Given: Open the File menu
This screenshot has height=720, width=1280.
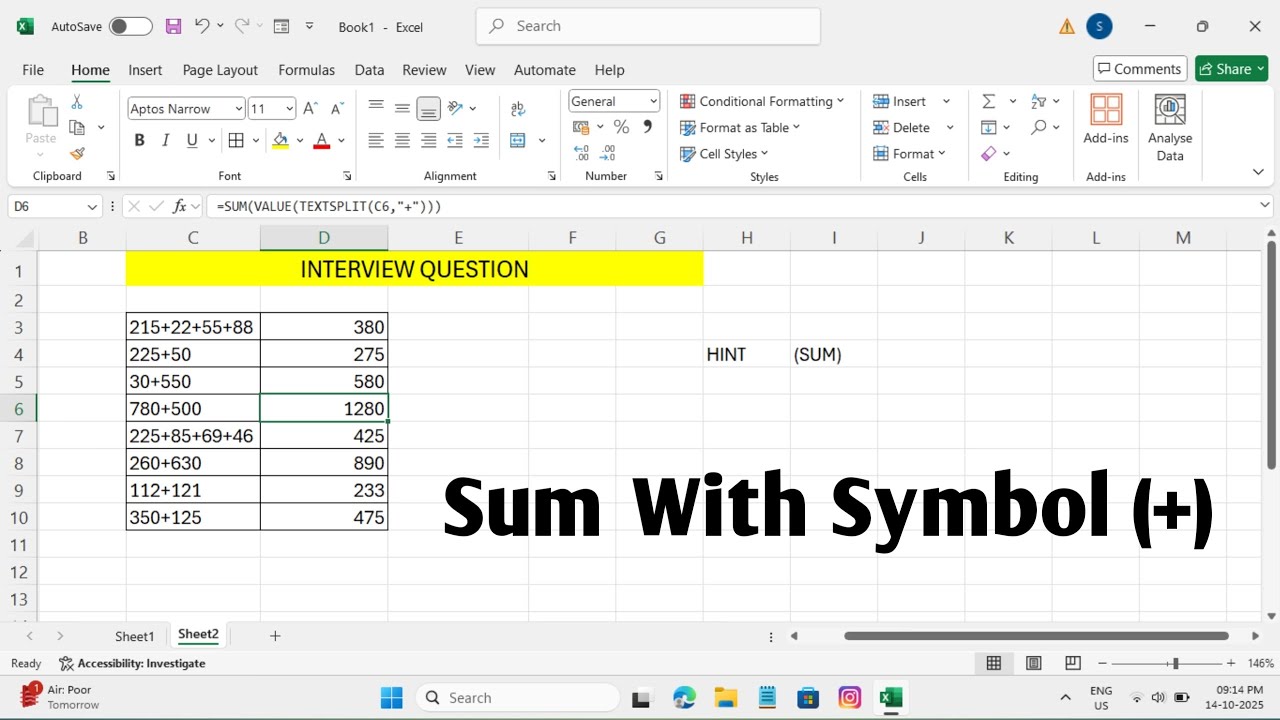Looking at the screenshot, I should (33, 70).
